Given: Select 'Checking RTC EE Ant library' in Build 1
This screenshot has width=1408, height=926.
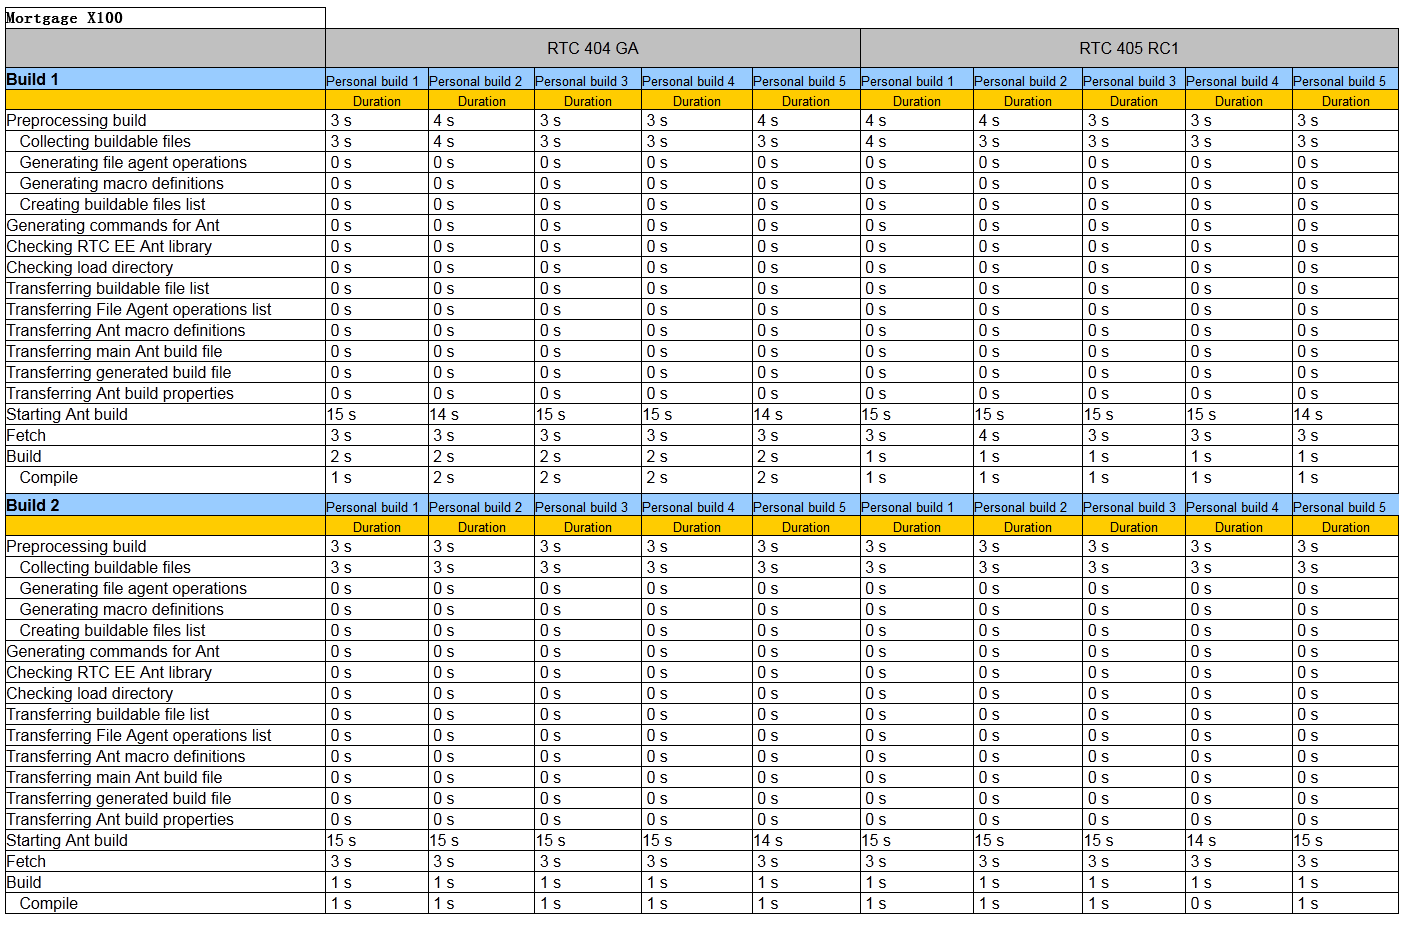Looking at the screenshot, I should click(x=109, y=246).
